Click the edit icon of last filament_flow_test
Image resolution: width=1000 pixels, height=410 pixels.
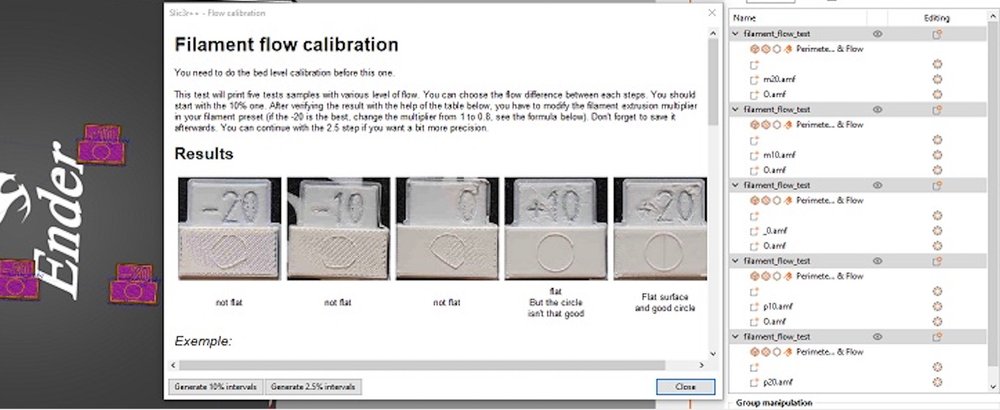click(937, 337)
